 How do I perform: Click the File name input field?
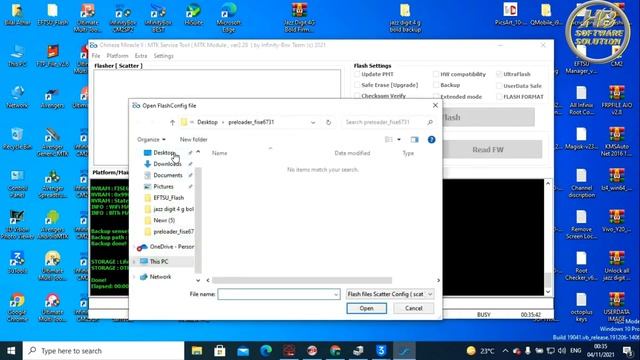(279, 294)
